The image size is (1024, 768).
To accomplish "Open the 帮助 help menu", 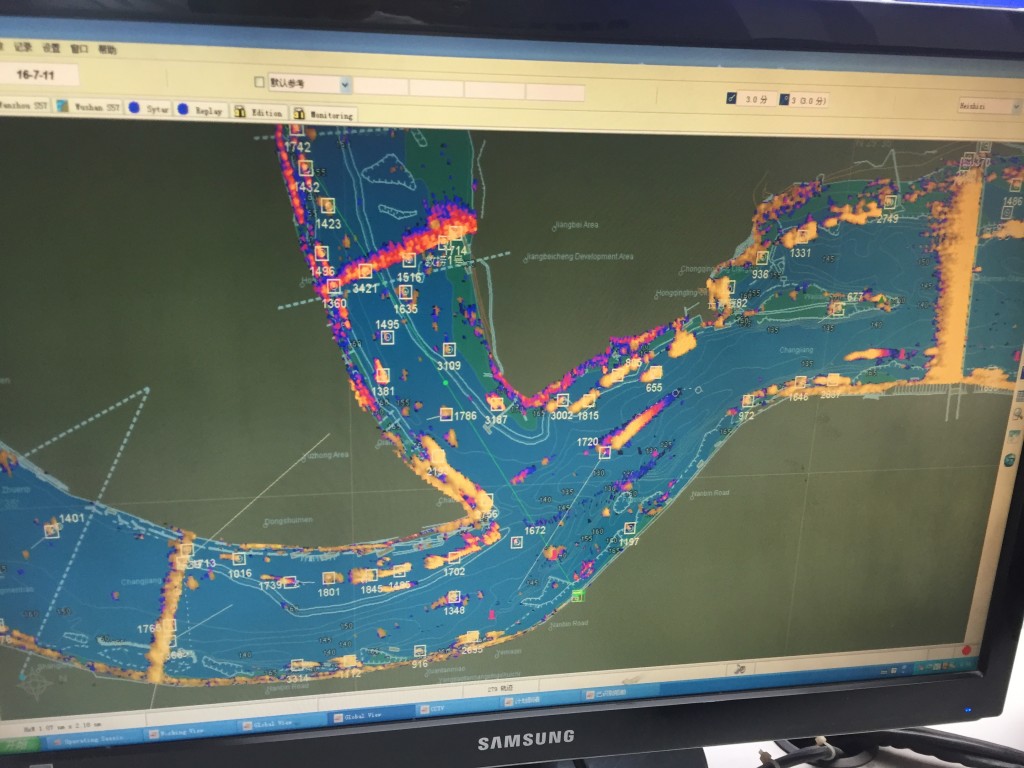I will pyautogui.click(x=107, y=49).
